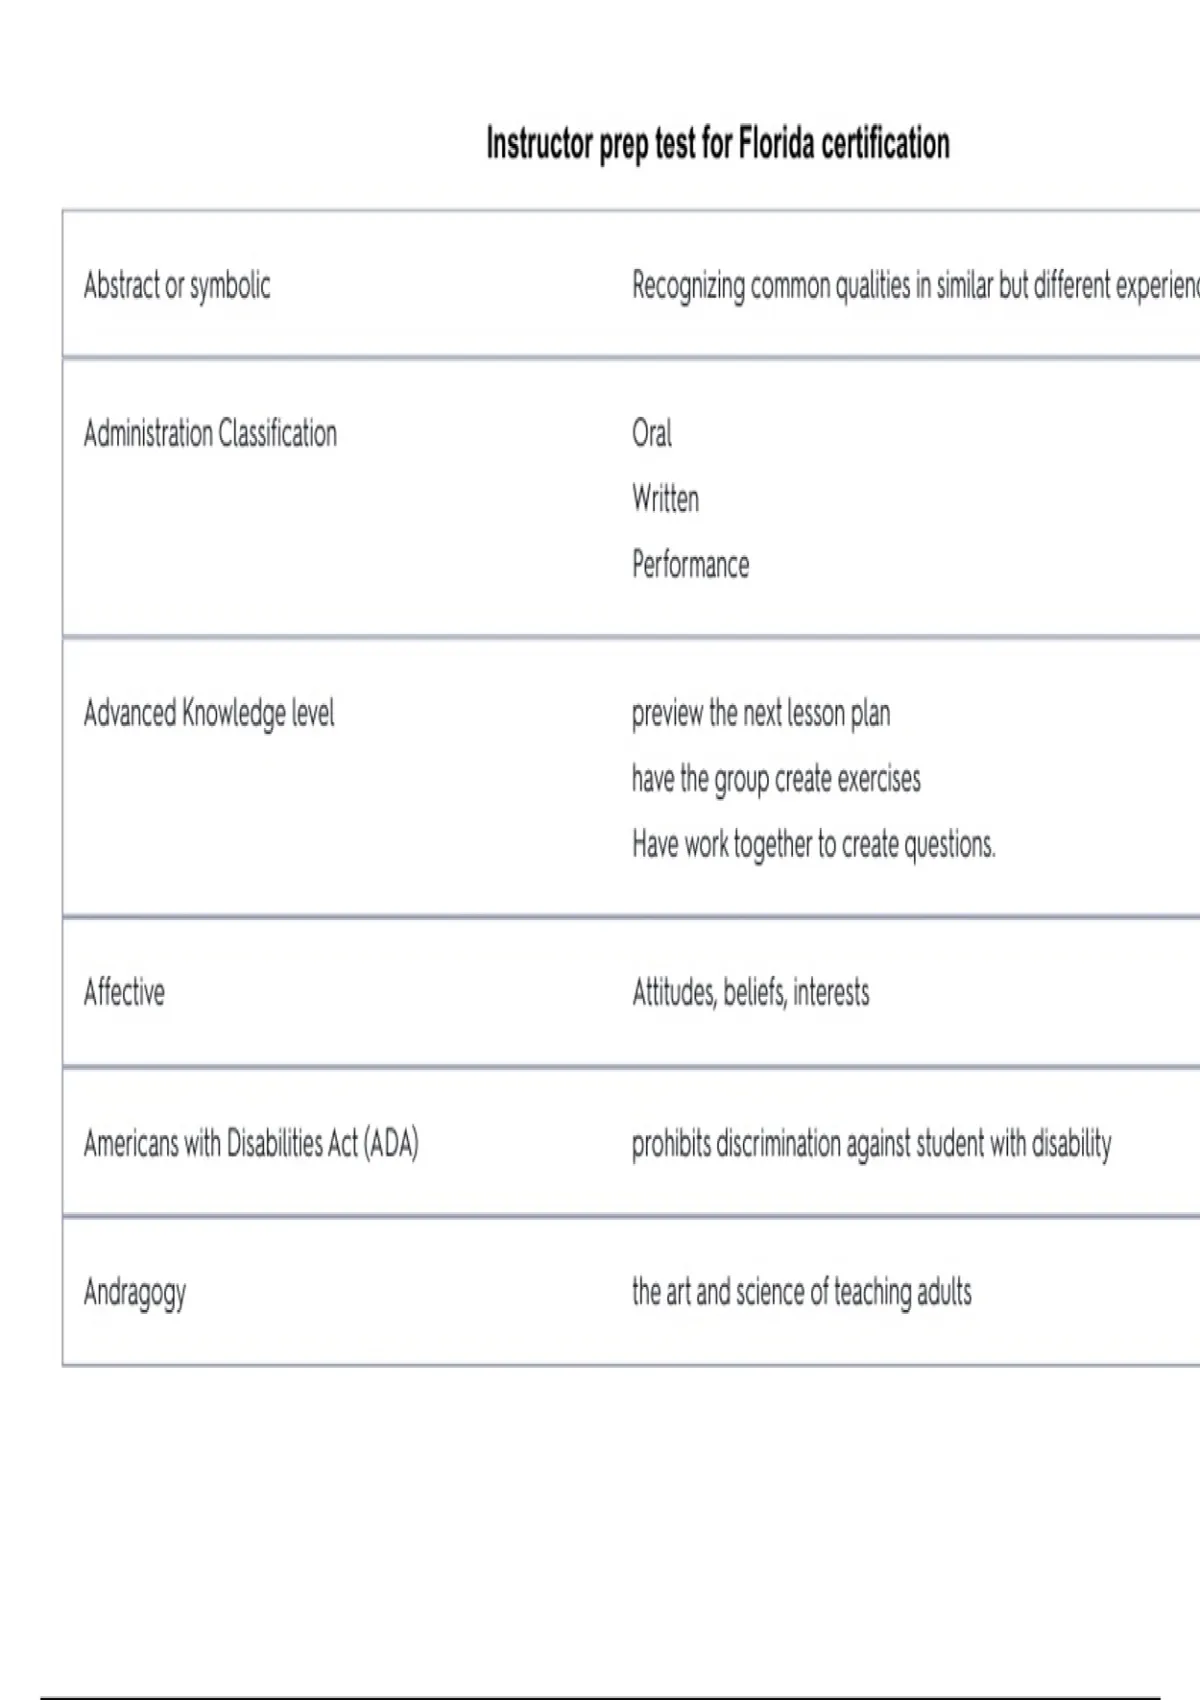Select the 'Affective' term

pyautogui.click(x=125, y=993)
